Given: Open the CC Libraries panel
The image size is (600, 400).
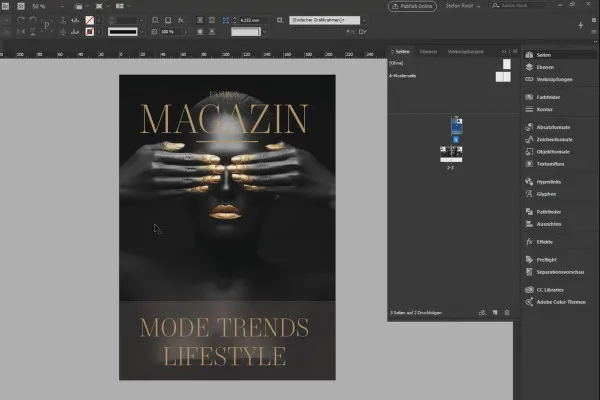Looking at the screenshot, I should coord(551,290).
